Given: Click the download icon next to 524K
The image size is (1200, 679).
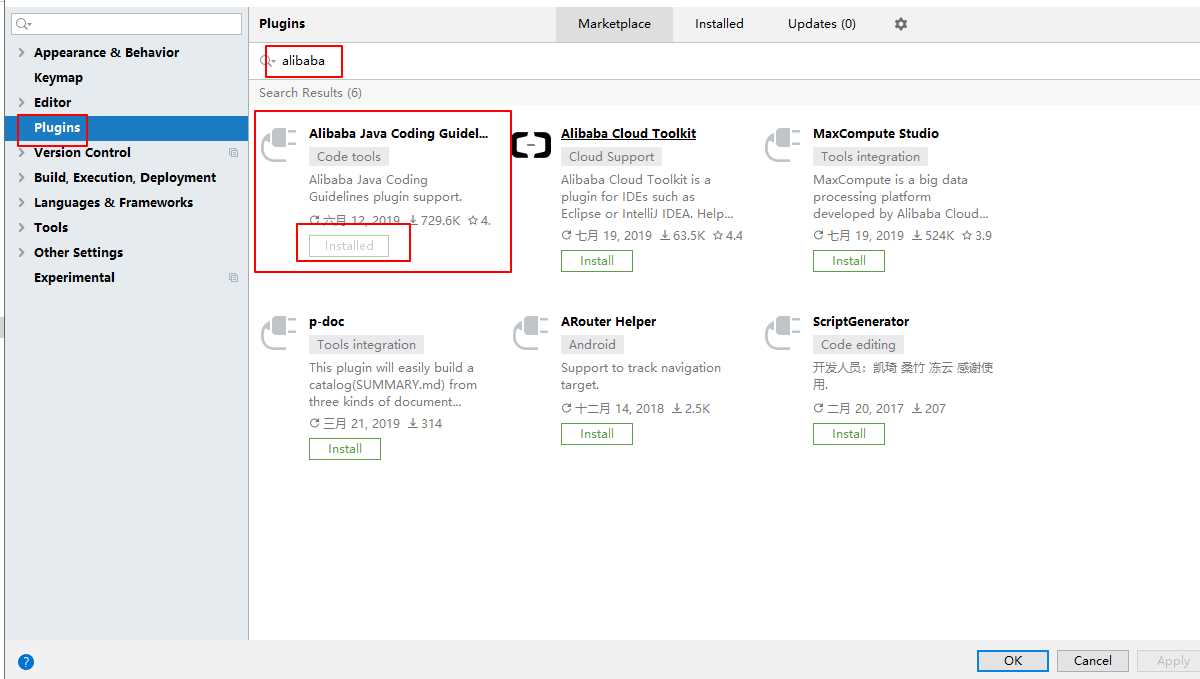Looking at the screenshot, I should pyautogui.click(x=918, y=236).
